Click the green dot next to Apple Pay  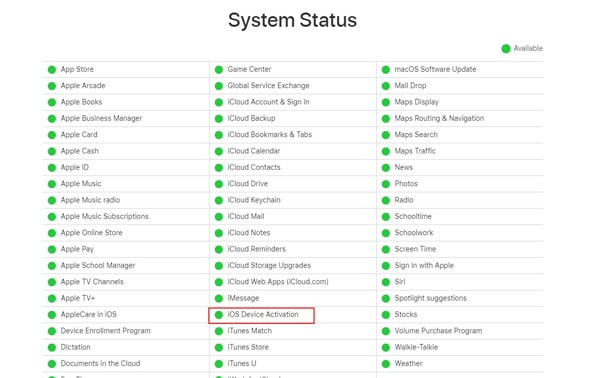pyautogui.click(x=52, y=249)
